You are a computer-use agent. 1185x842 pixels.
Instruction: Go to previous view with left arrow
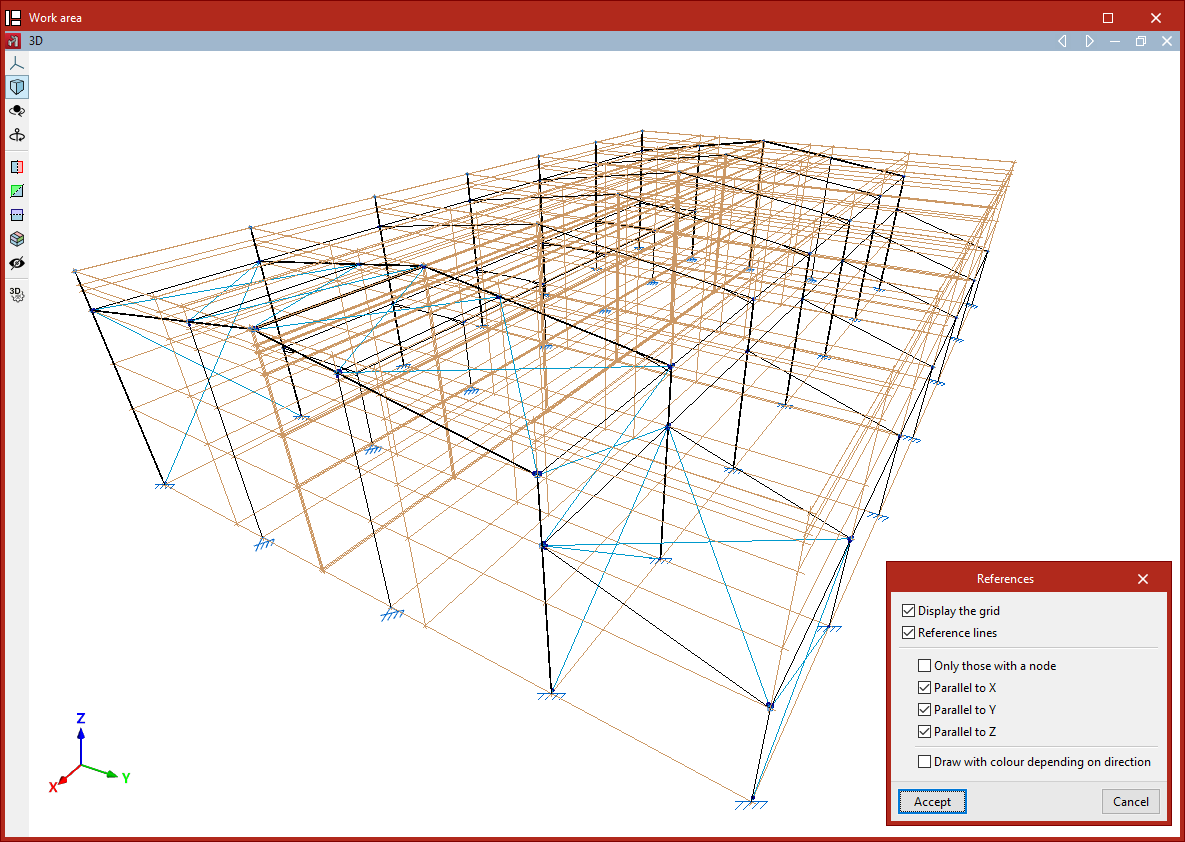click(x=1062, y=41)
